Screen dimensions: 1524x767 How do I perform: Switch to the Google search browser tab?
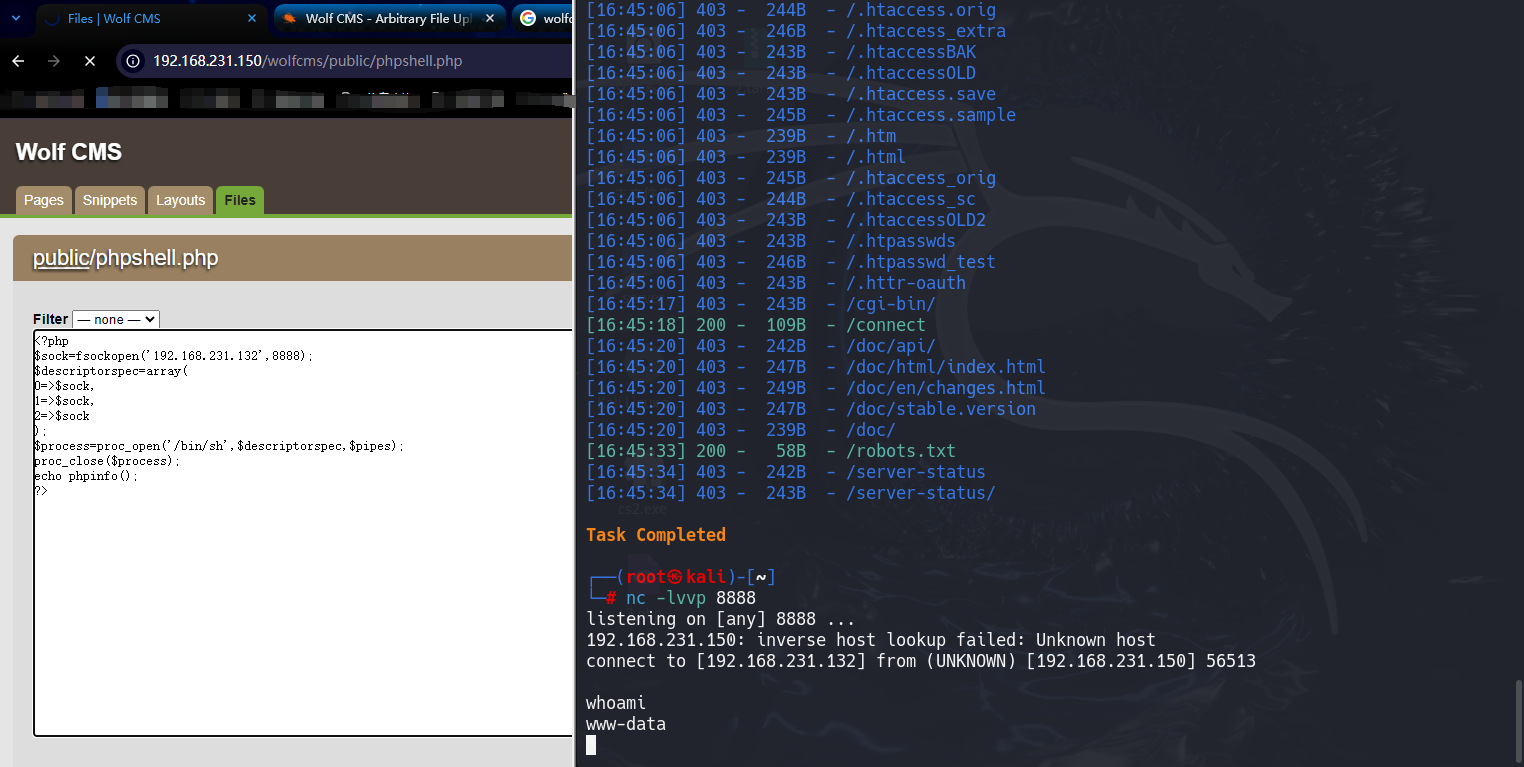(x=543, y=18)
